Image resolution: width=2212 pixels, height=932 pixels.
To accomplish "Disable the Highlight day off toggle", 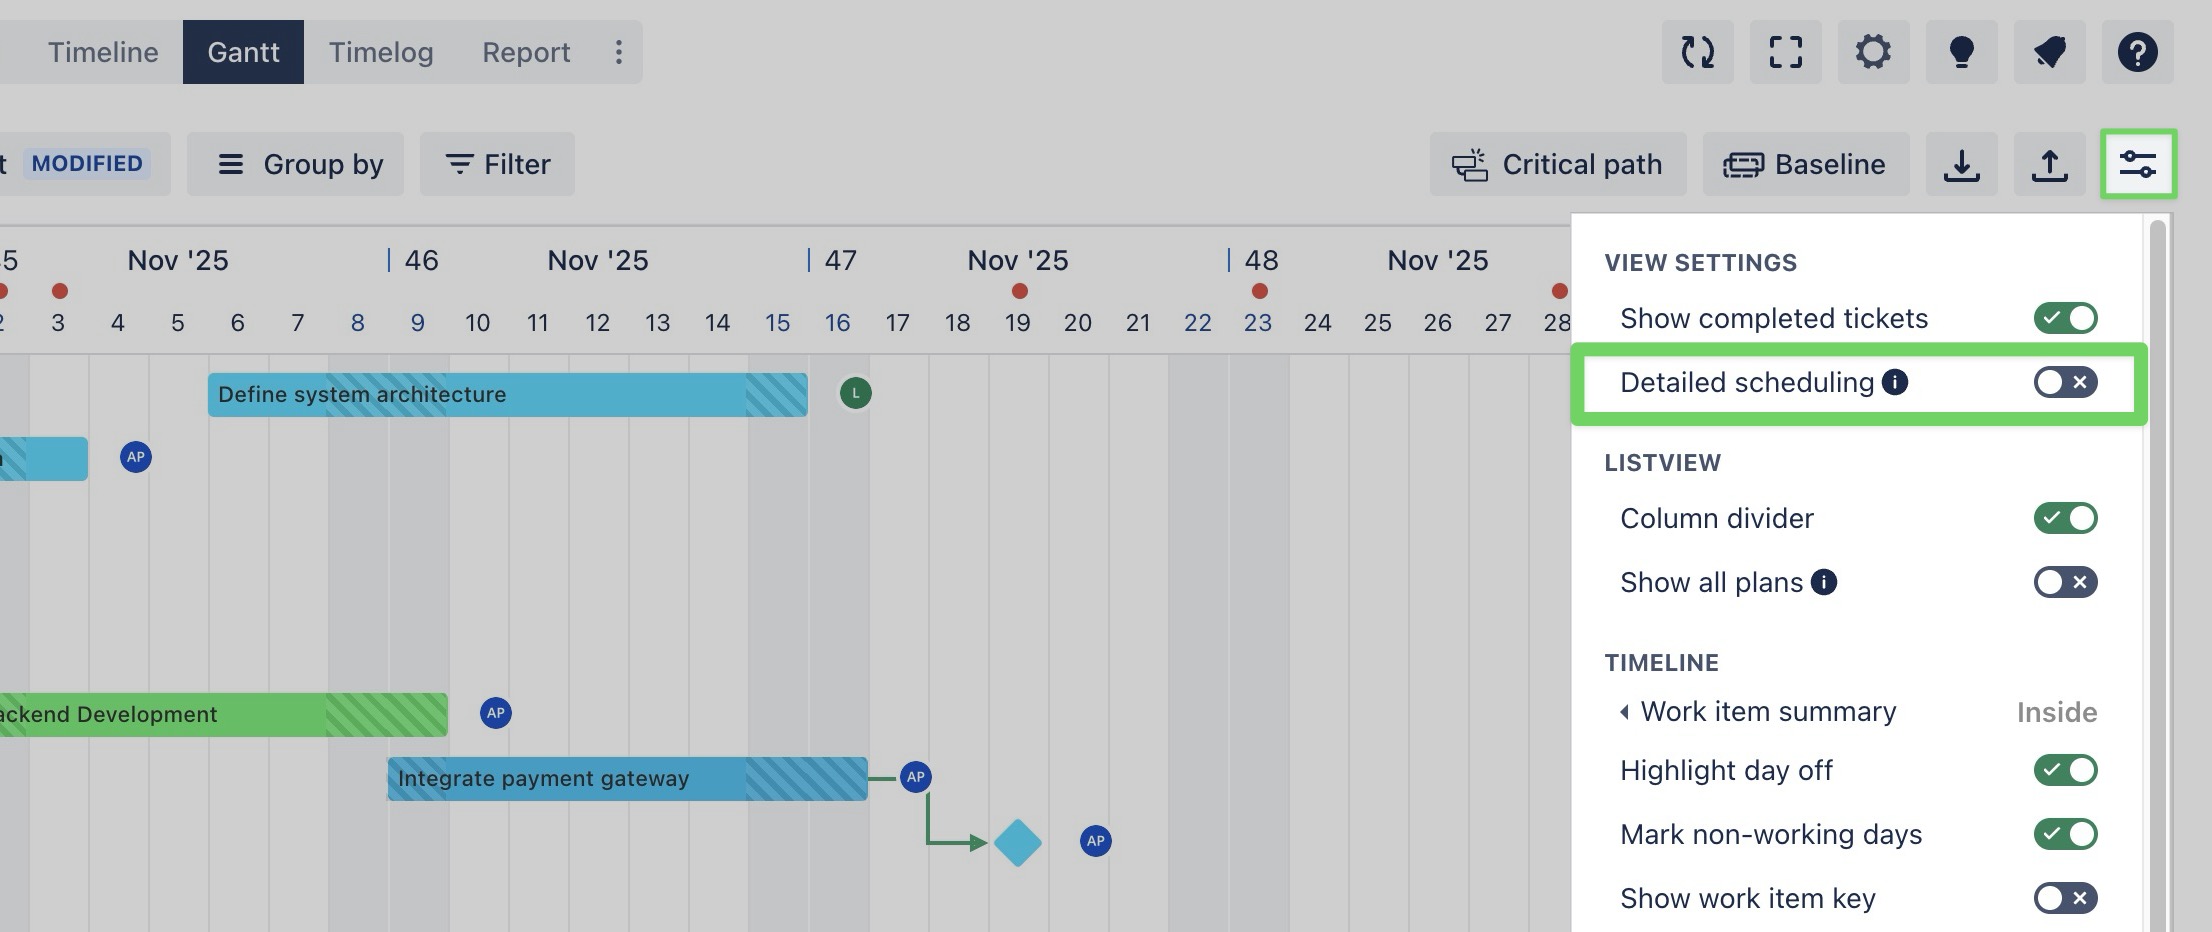I will coord(2065,770).
